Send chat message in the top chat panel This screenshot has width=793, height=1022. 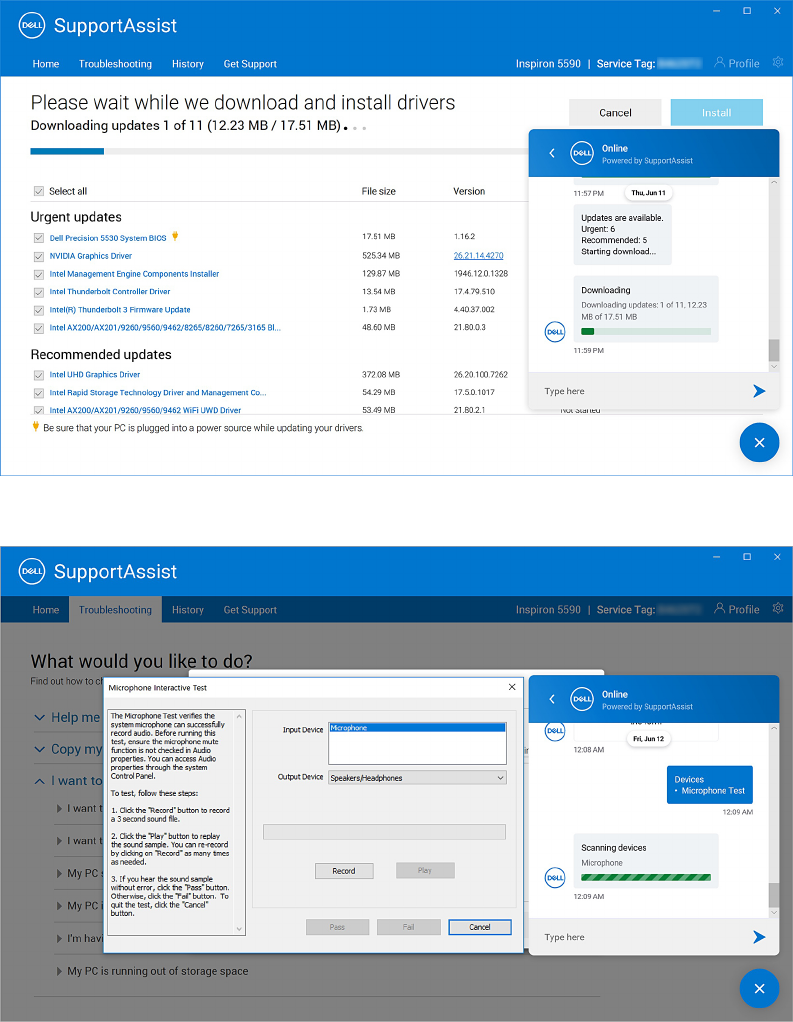coord(759,391)
